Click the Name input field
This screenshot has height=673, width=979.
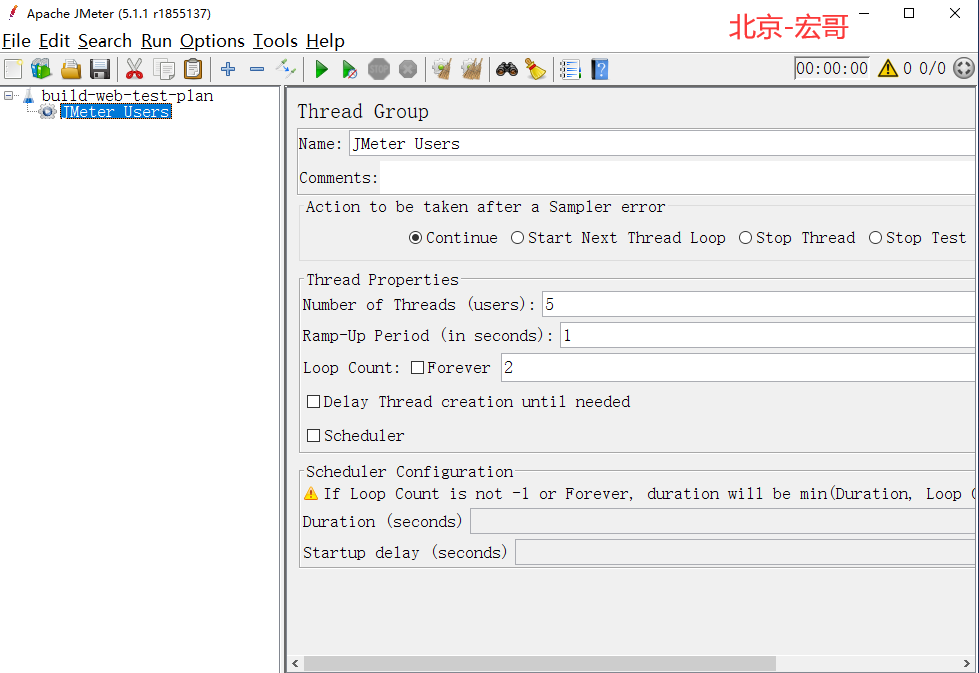pyautogui.click(x=662, y=144)
